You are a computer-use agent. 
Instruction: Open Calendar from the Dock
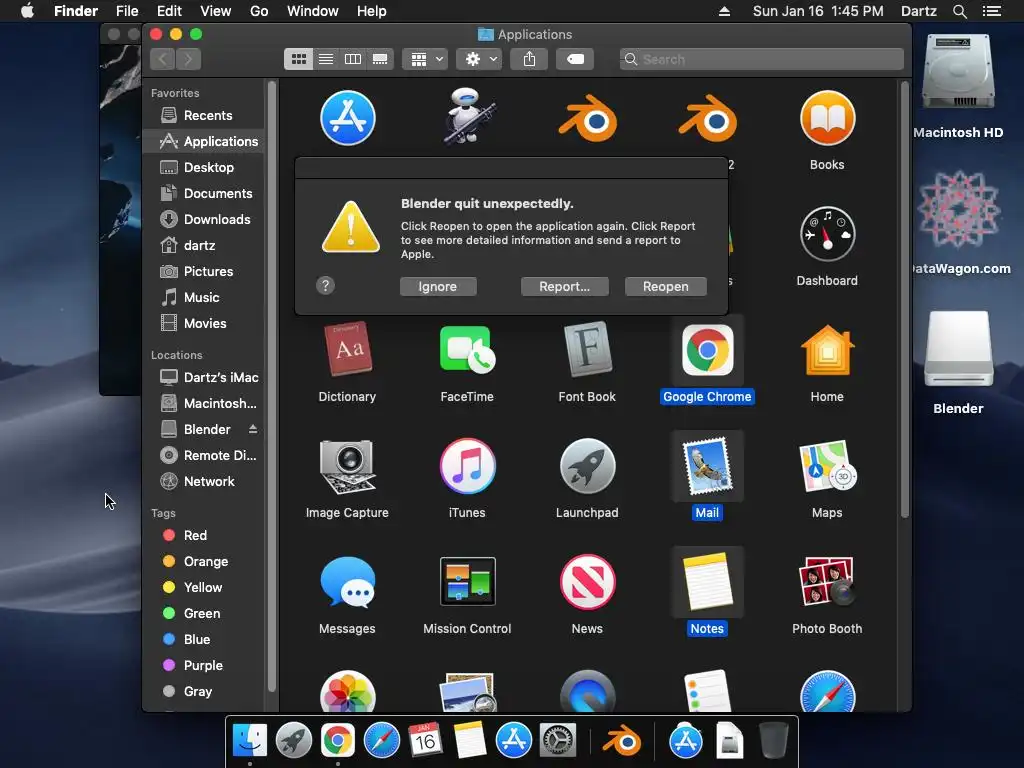425,741
